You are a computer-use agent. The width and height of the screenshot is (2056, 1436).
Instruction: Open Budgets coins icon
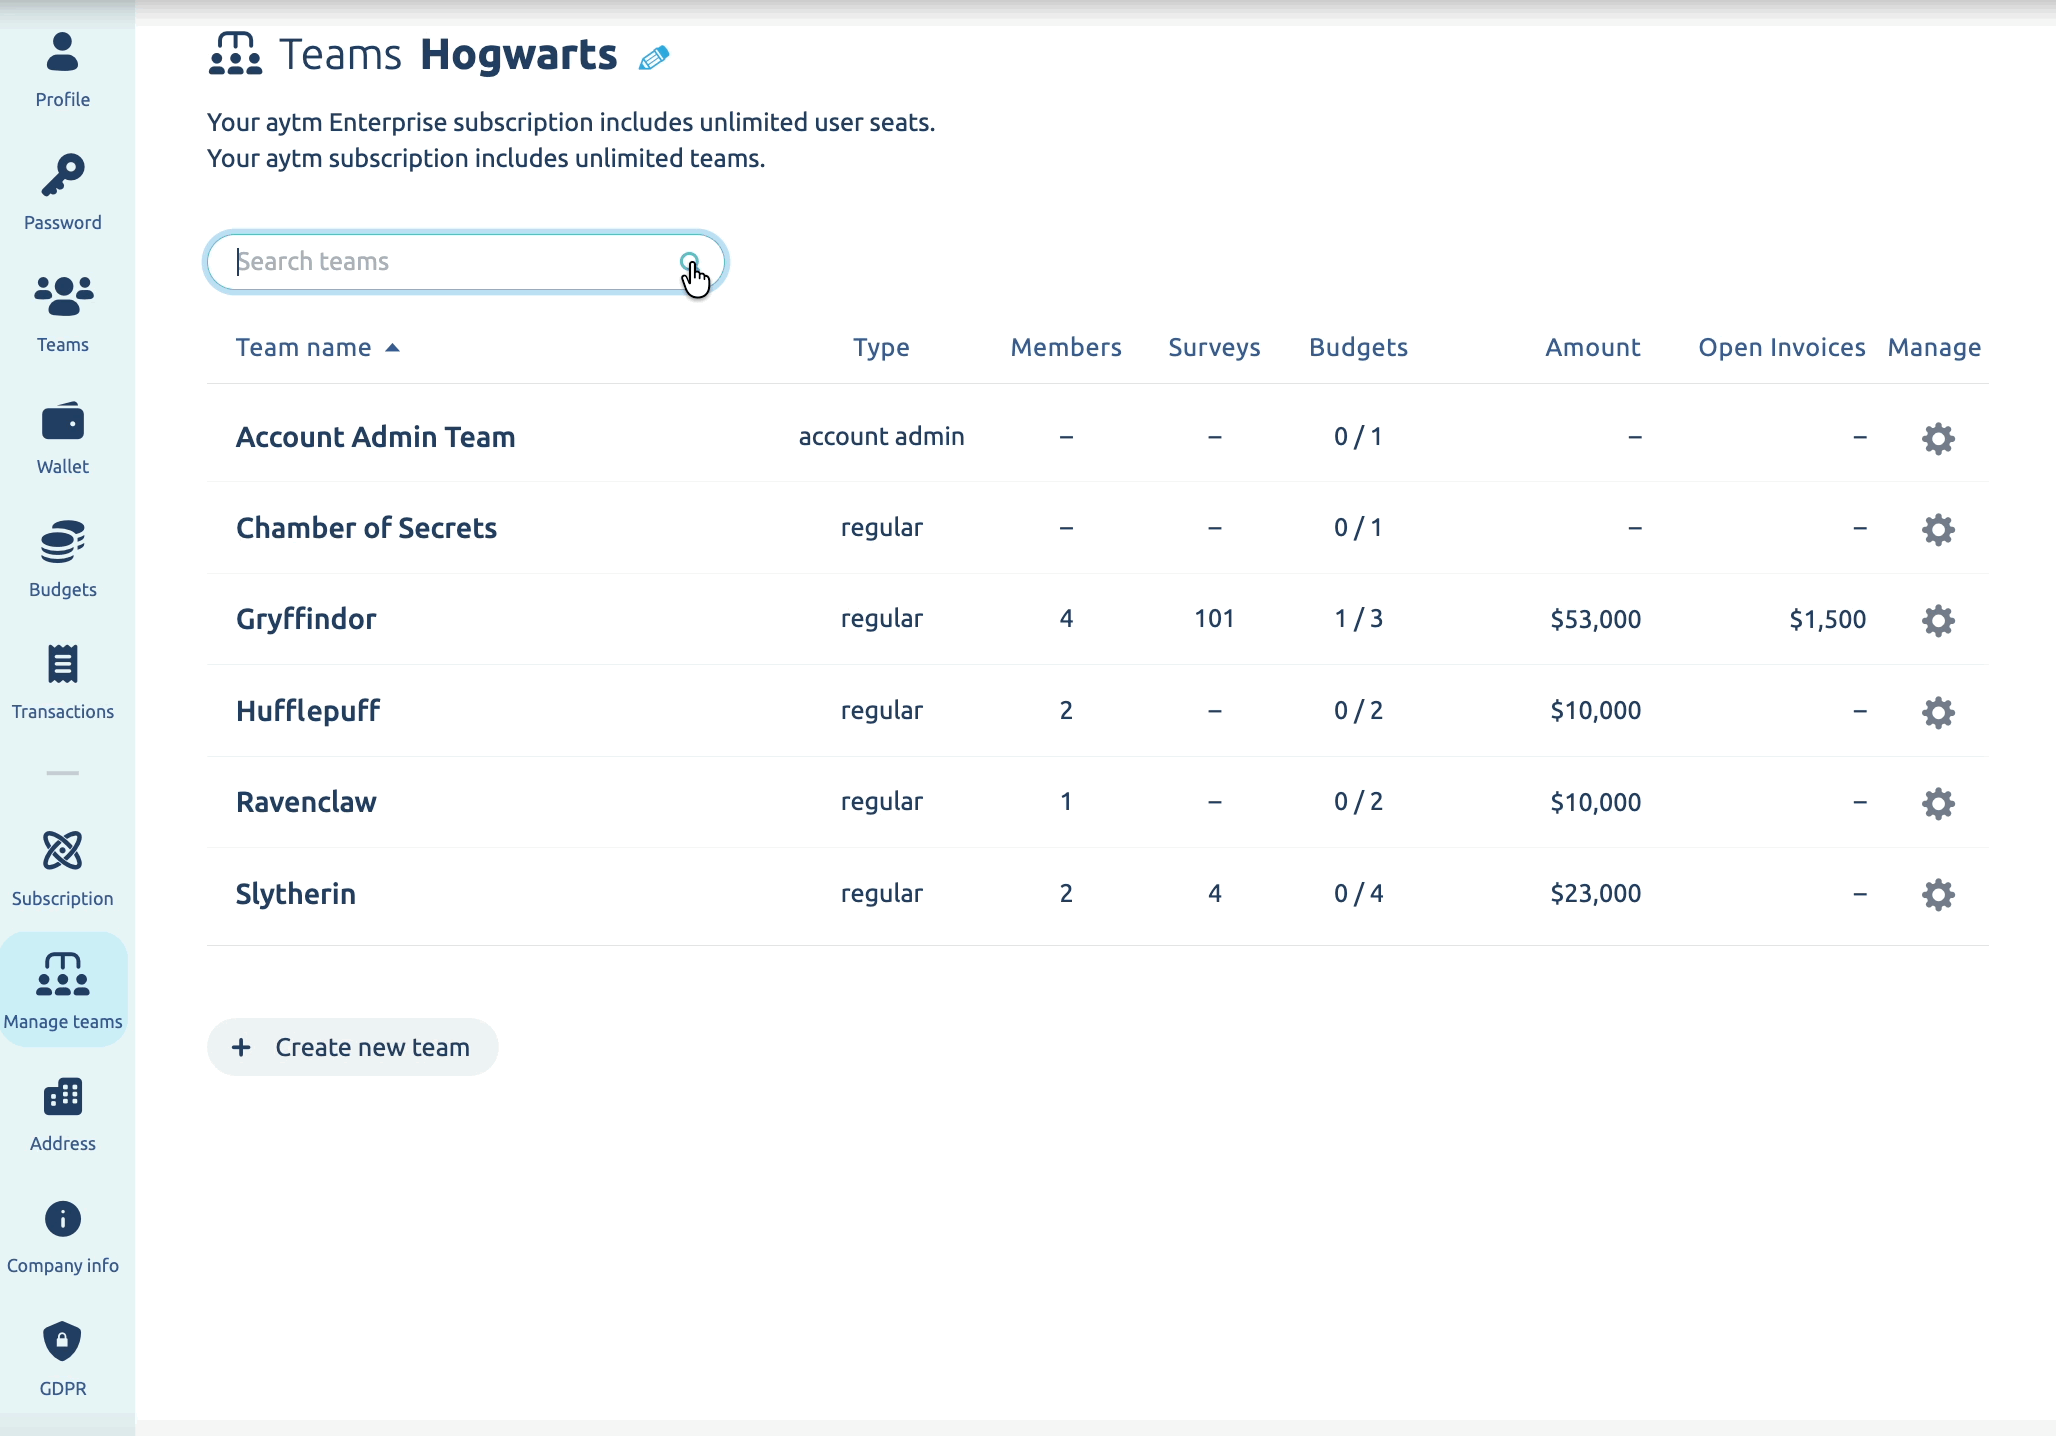(x=62, y=542)
